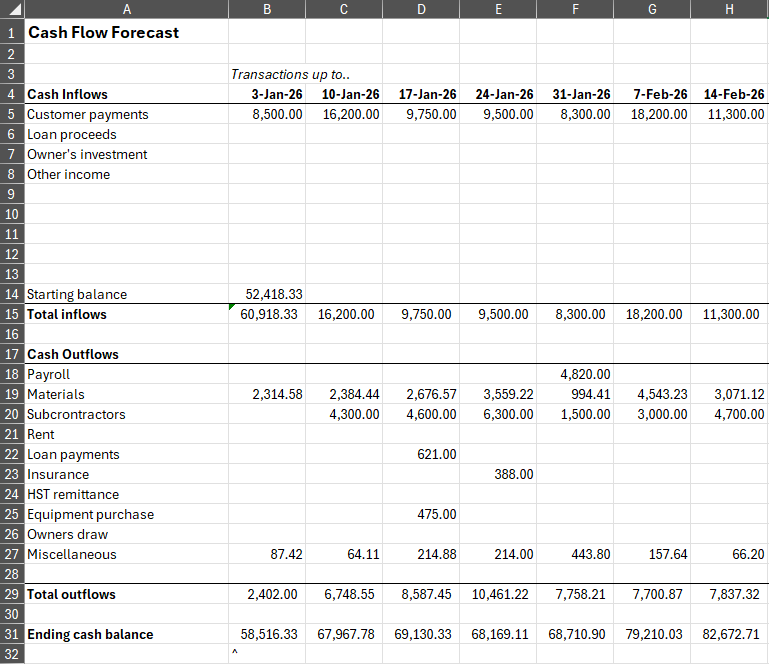Image resolution: width=769 pixels, height=664 pixels.
Task: Click the Total inflows cell 60,918.33
Action: click(x=267, y=314)
